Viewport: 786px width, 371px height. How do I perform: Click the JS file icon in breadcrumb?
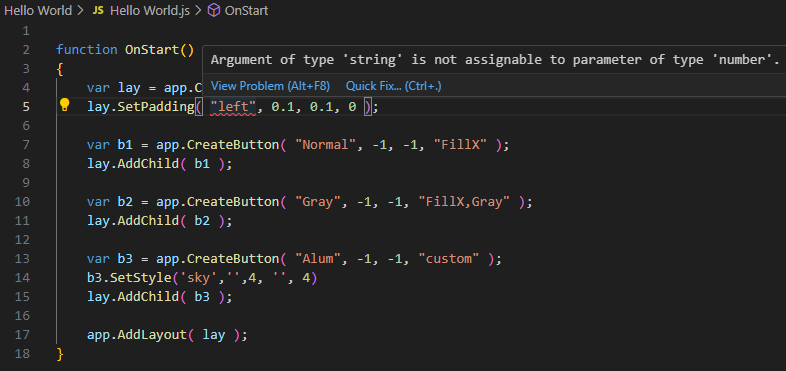pos(98,11)
